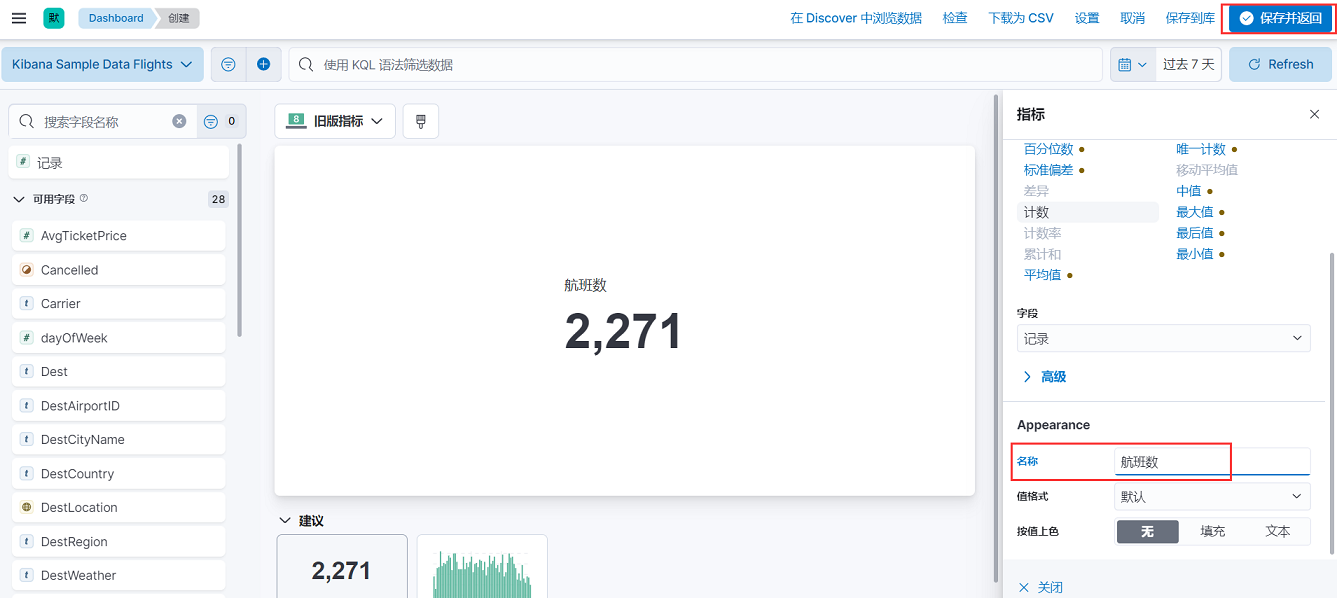Select the 2,271 metric suggestion thumbnail
Viewport: 1337px width, 598px height.
point(342,567)
